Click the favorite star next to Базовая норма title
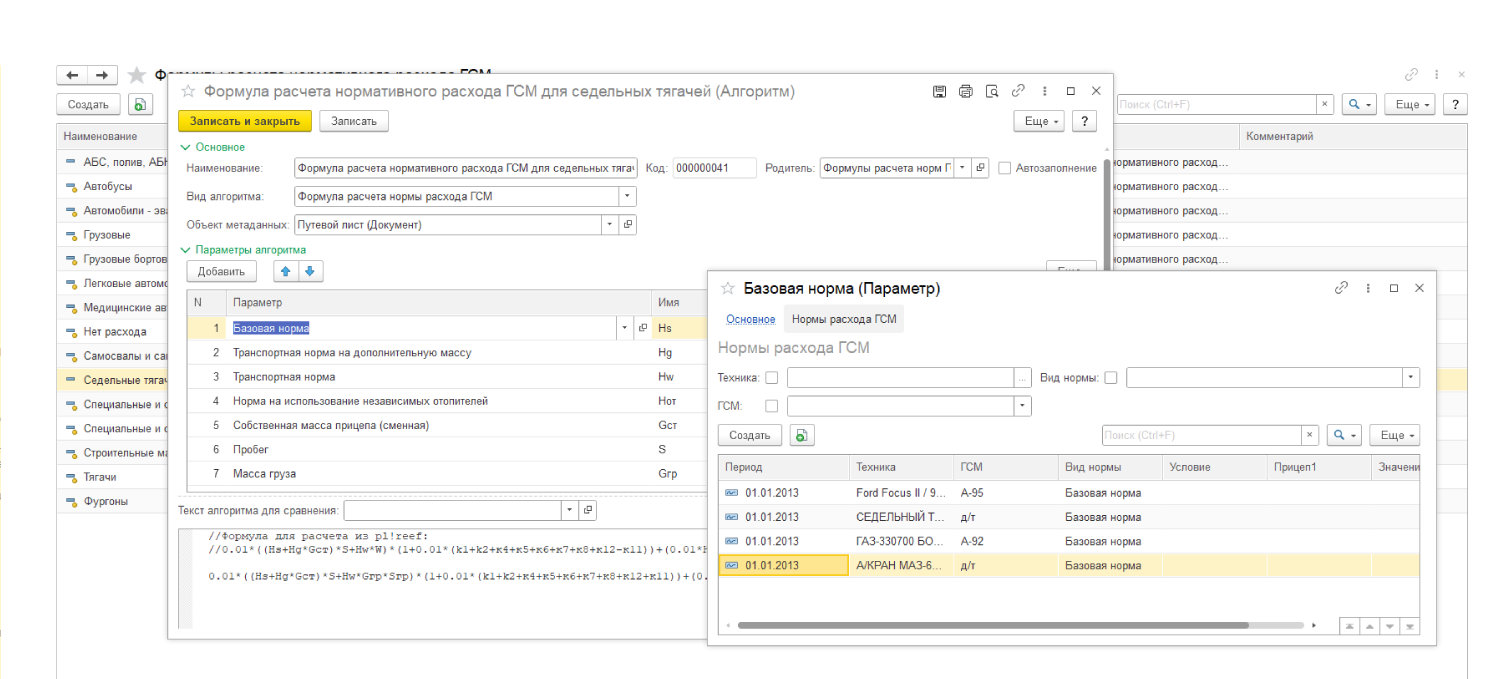The height and width of the screenshot is (679, 1501). coord(728,288)
